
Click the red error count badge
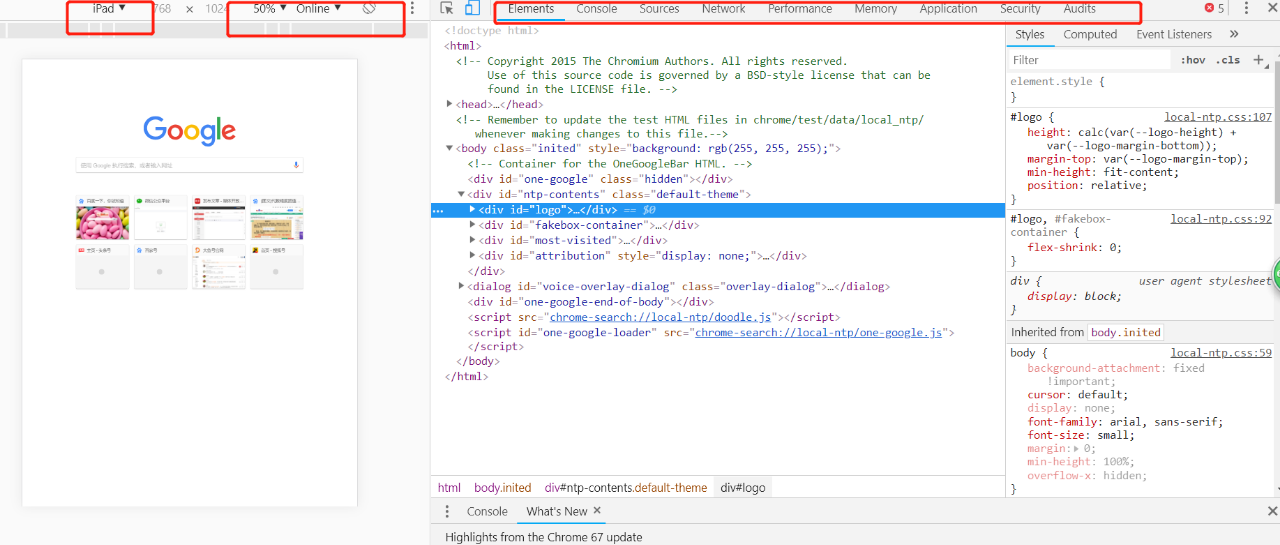[1214, 8]
